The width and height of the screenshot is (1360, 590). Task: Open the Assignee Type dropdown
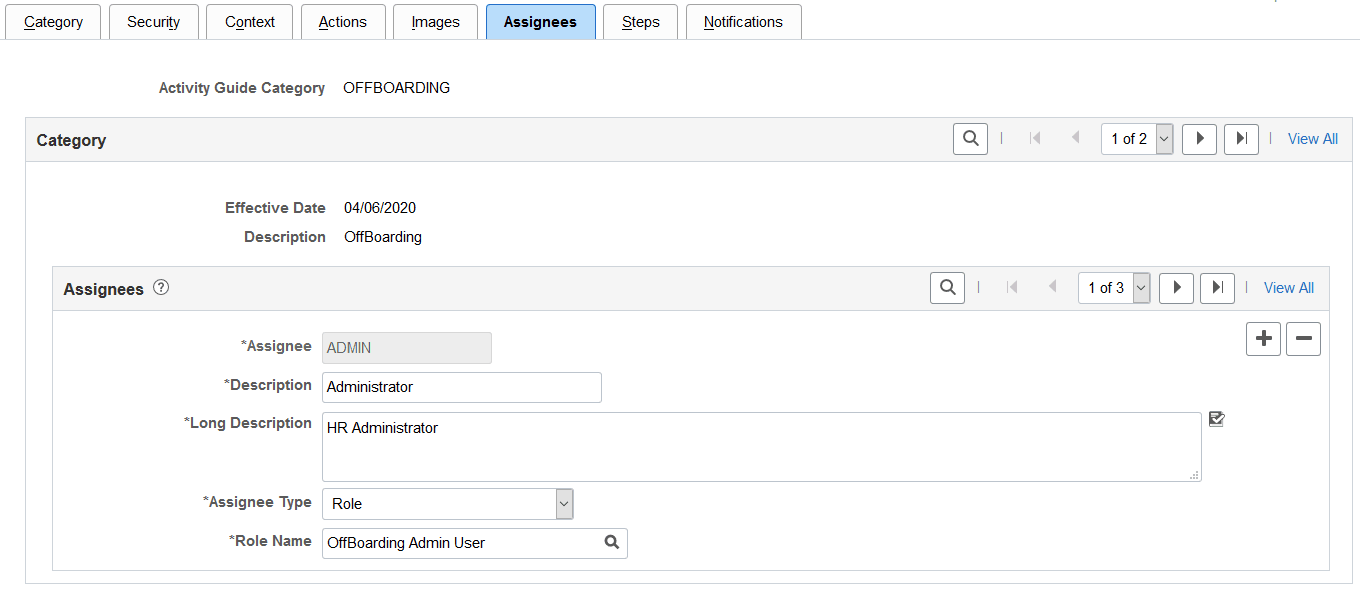(564, 503)
